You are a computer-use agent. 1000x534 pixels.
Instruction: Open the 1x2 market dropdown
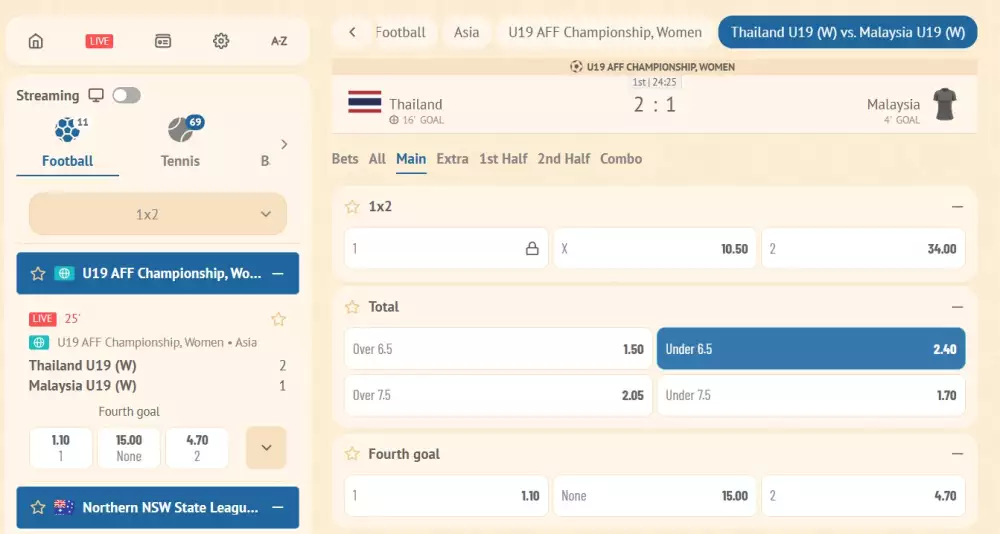158,214
